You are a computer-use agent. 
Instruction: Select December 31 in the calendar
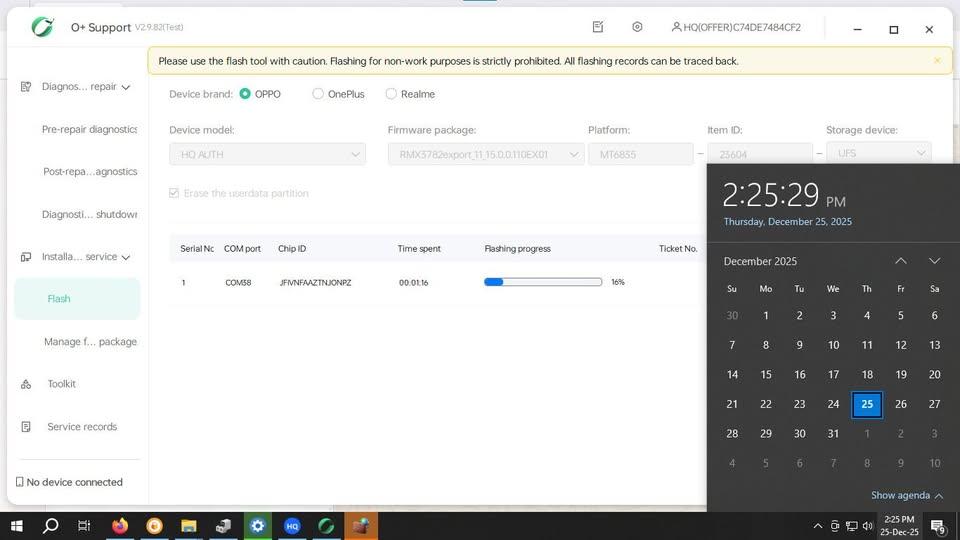click(x=833, y=433)
